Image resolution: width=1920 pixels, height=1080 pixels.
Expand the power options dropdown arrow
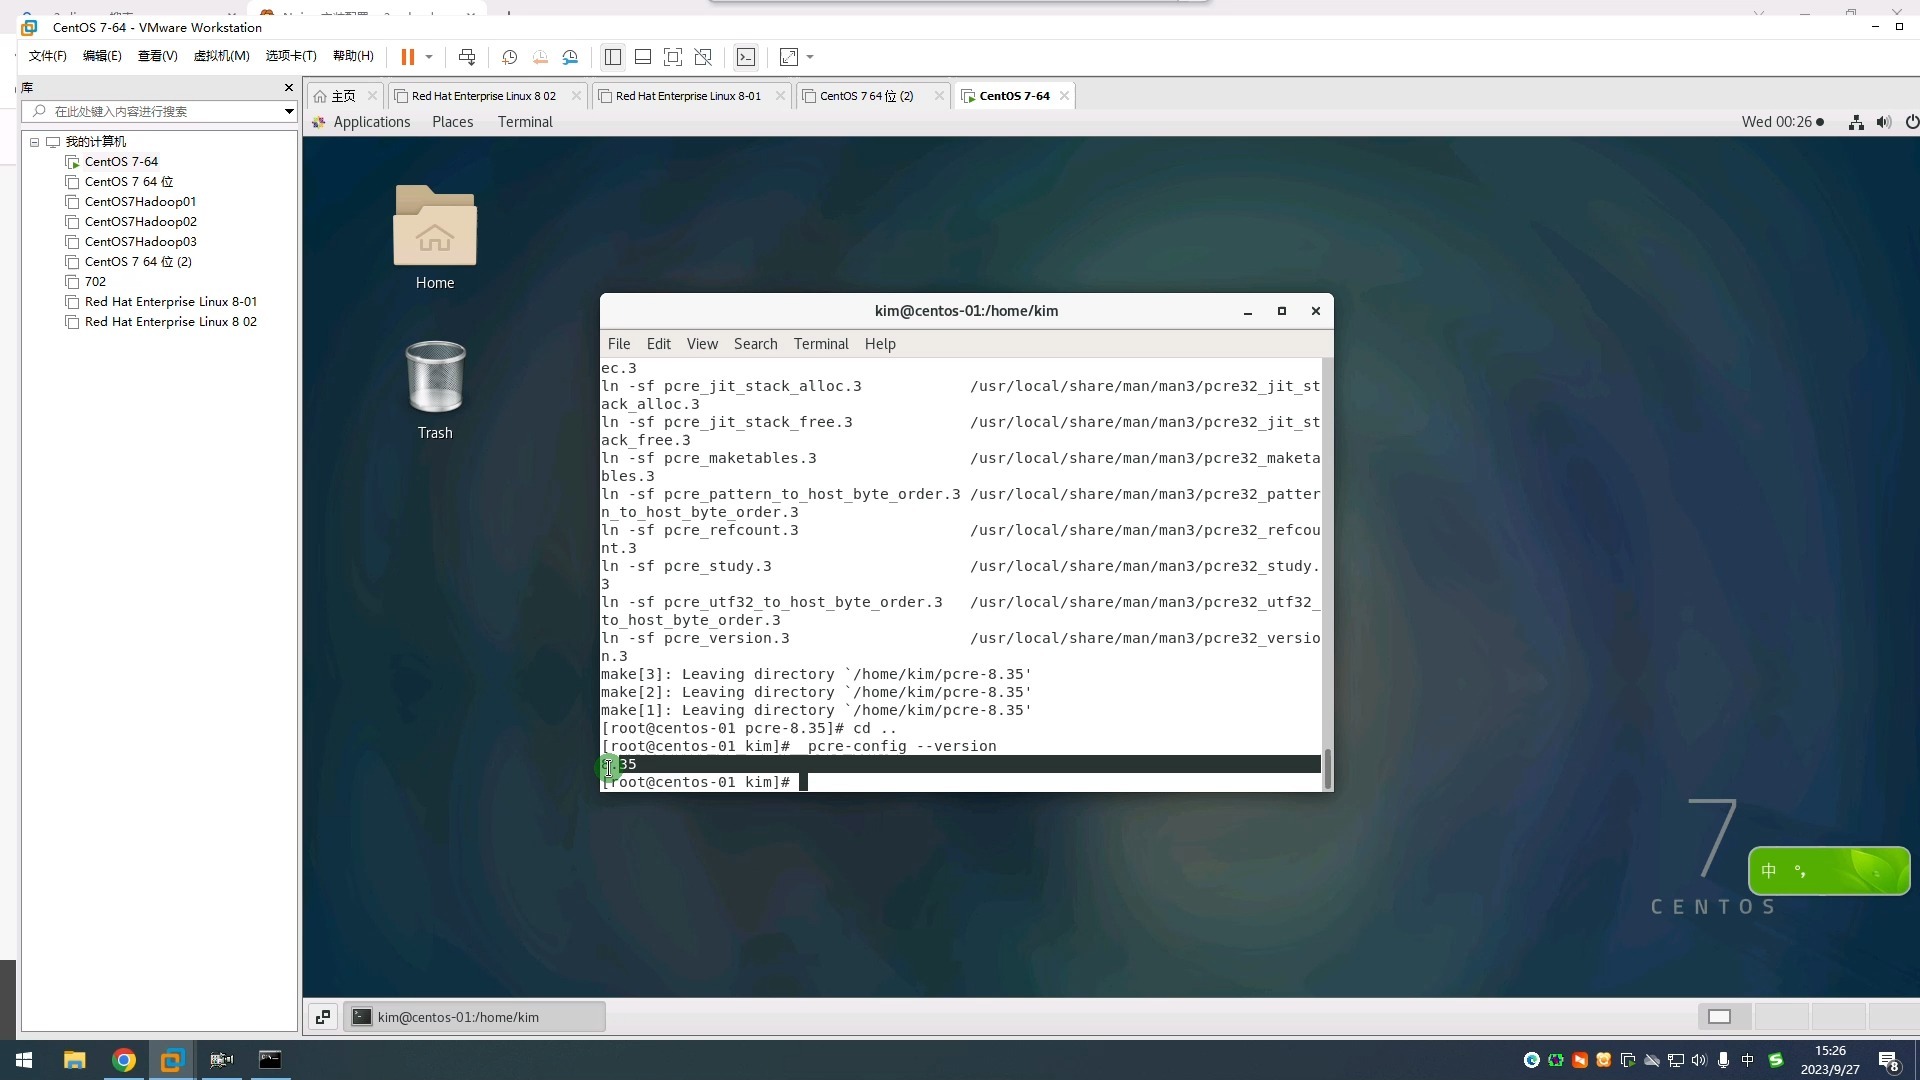(x=429, y=57)
